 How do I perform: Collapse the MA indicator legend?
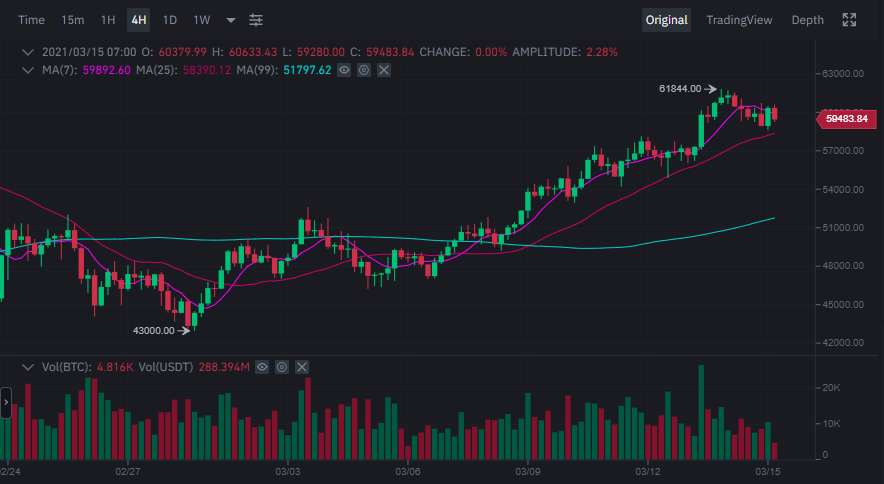click(28, 70)
